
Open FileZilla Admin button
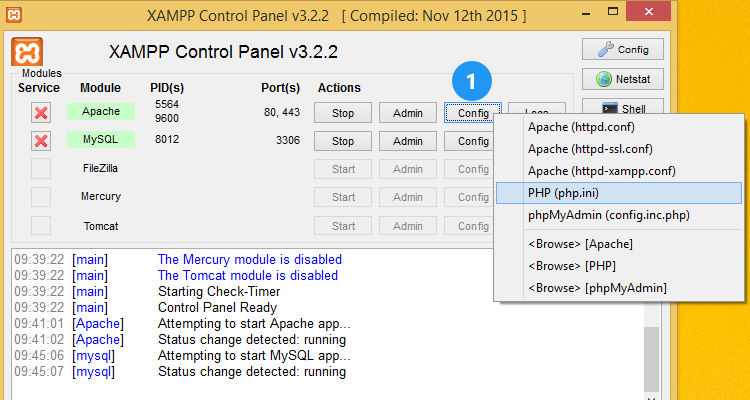408,169
